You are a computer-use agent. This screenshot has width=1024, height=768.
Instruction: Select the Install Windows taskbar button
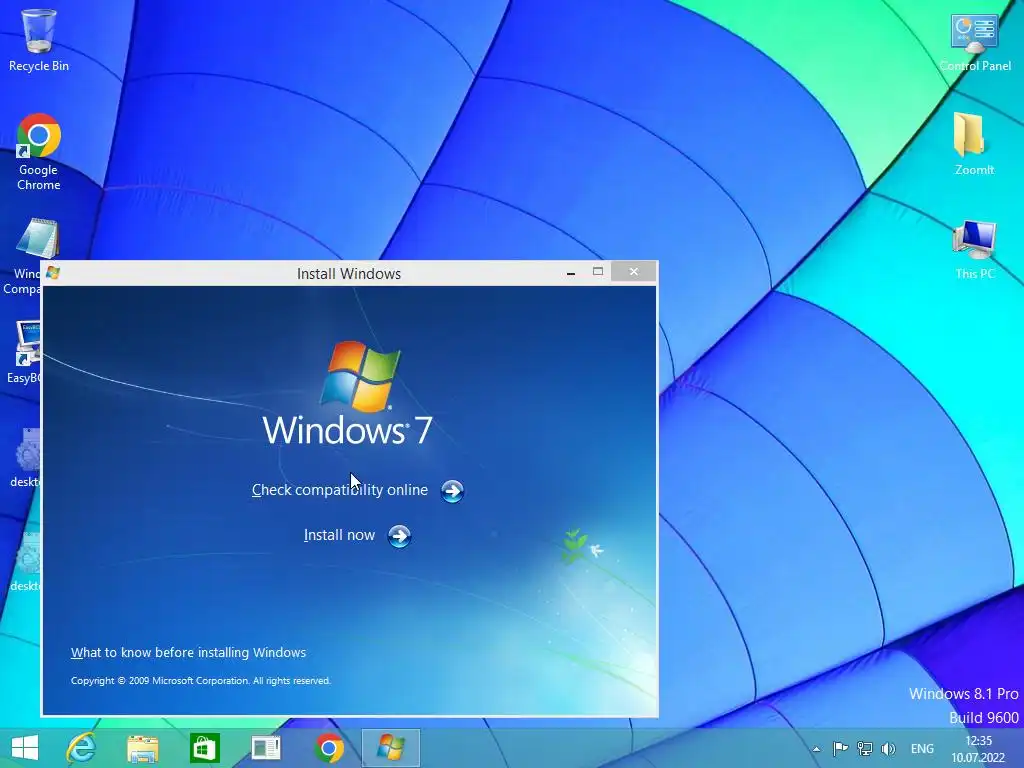tap(391, 748)
